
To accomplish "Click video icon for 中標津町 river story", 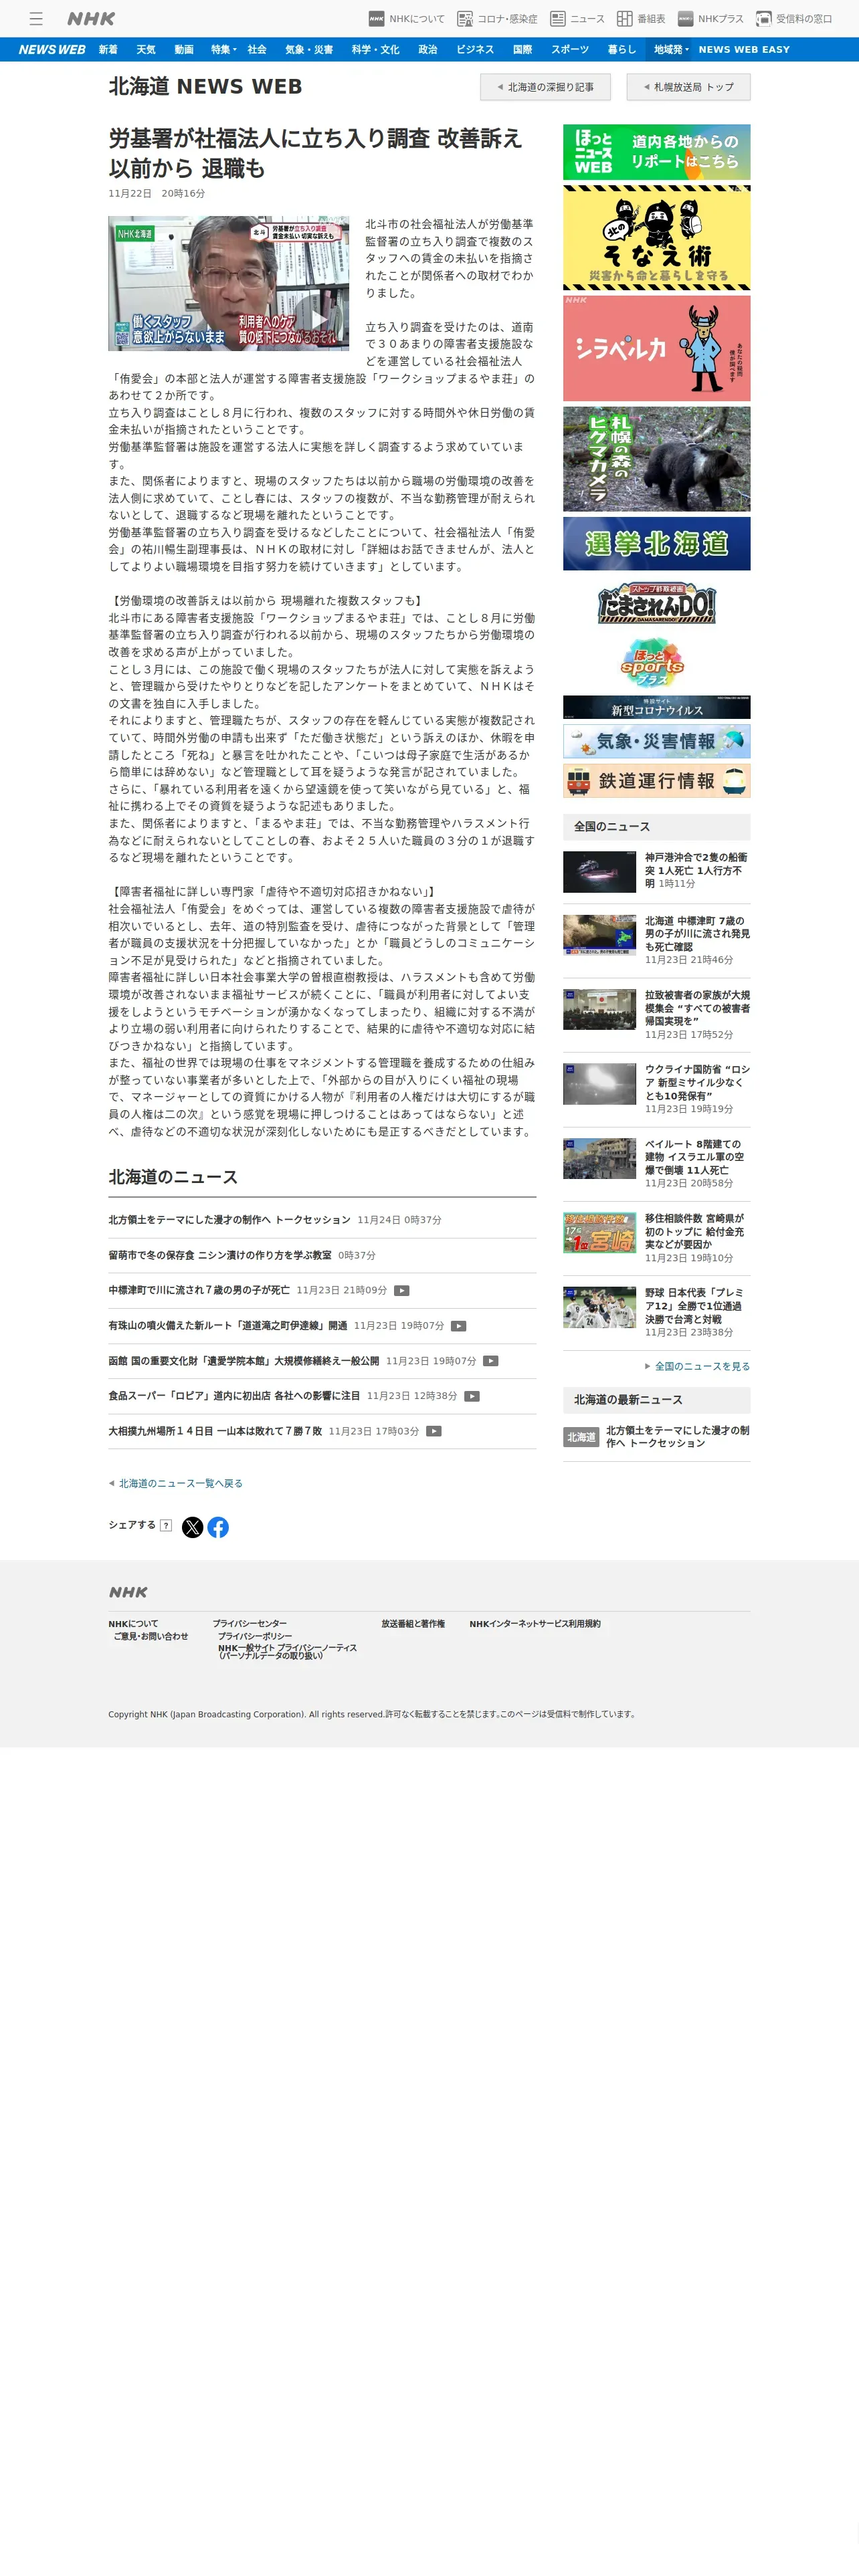I will tap(402, 1290).
